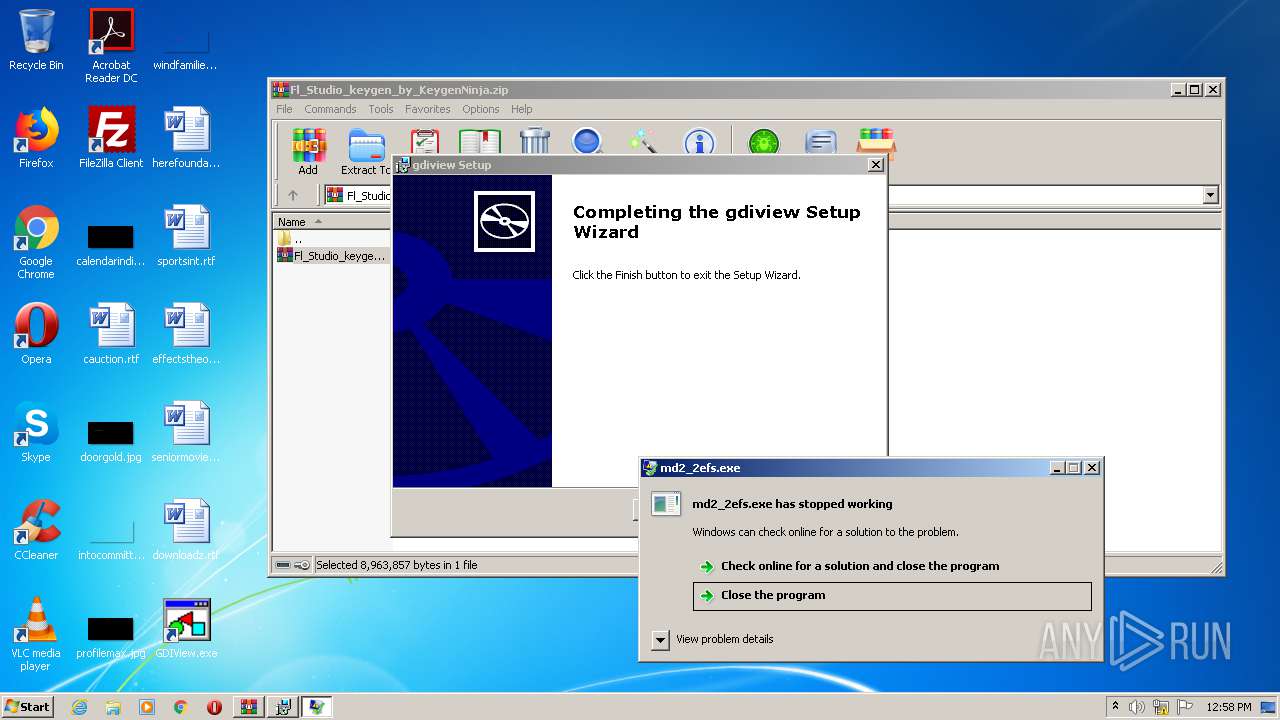Click the Name column header
The height and width of the screenshot is (720, 1280).
(x=331, y=222)
